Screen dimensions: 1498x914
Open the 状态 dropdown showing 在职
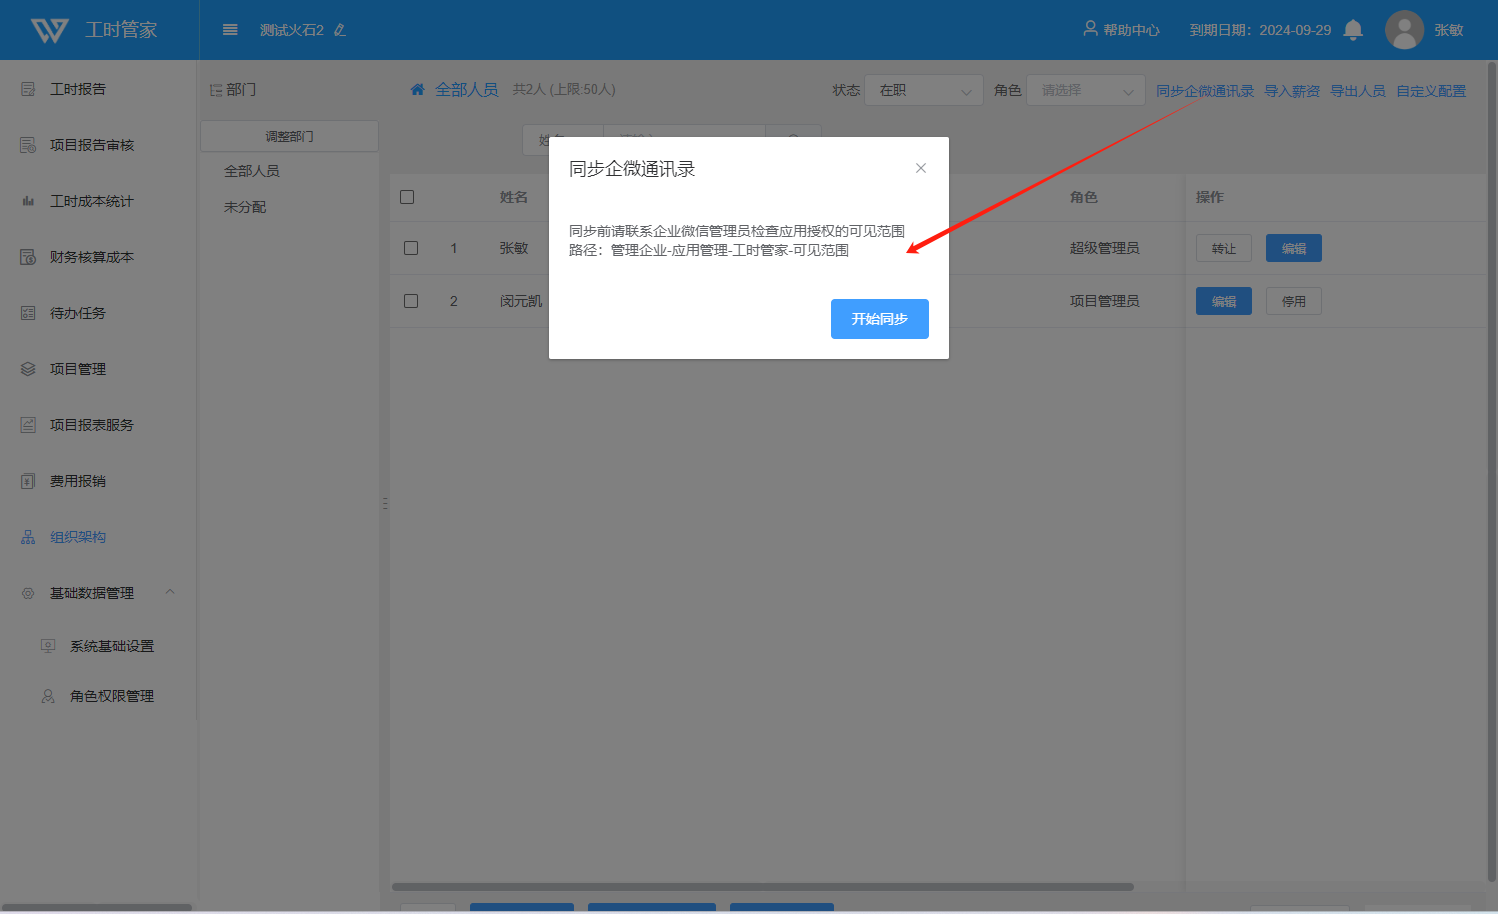tap(923, 90)
